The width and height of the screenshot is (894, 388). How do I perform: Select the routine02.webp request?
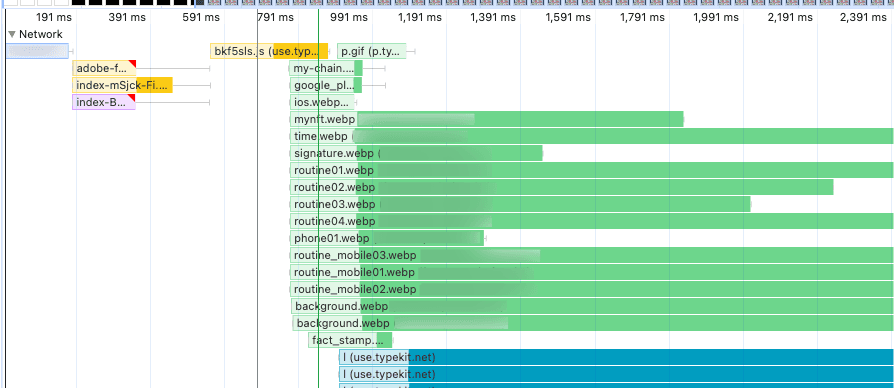coord(562,187)
